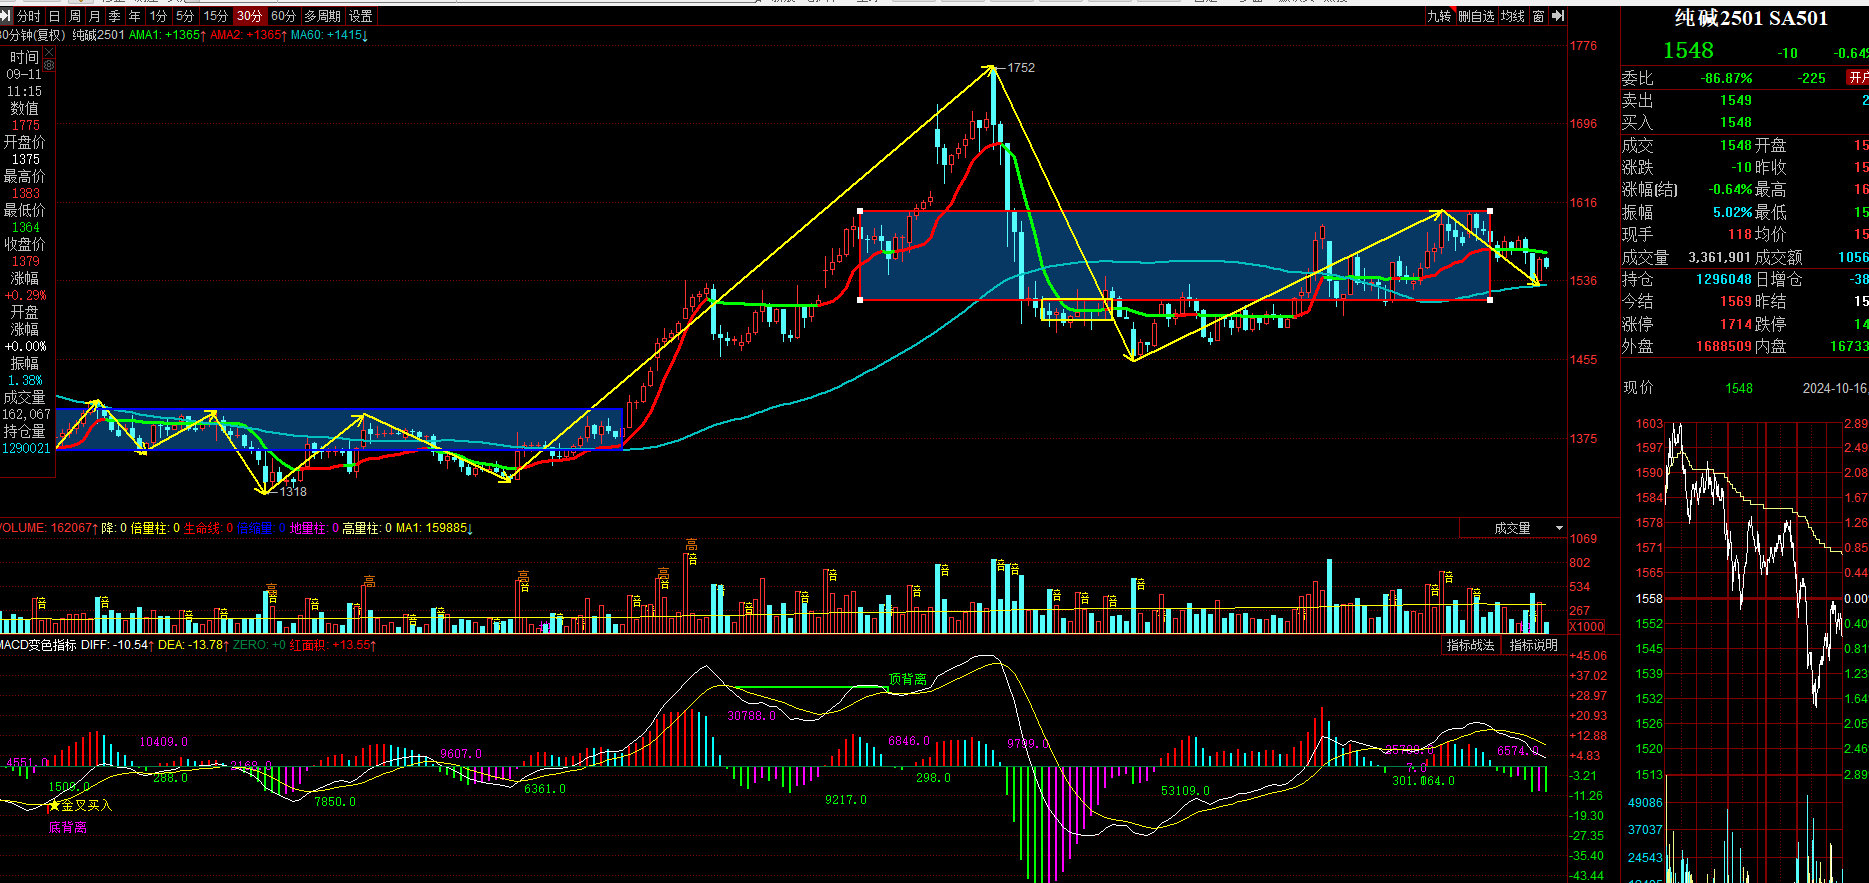This screenshot has width=1869, height=883.
Task: Open the 窗 window layout icon
Action: pos(1538,16)
